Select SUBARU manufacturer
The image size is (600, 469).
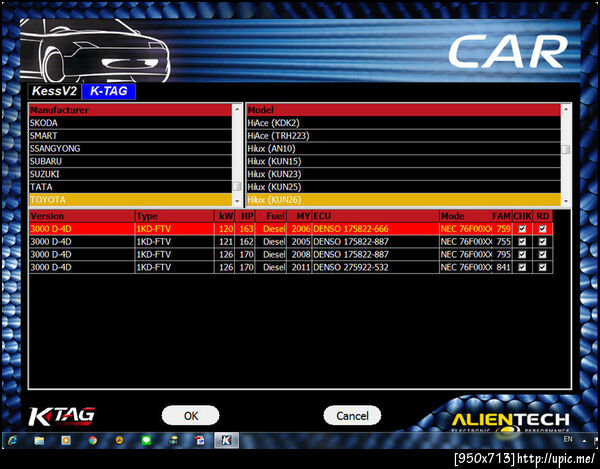tap(130, 161)
